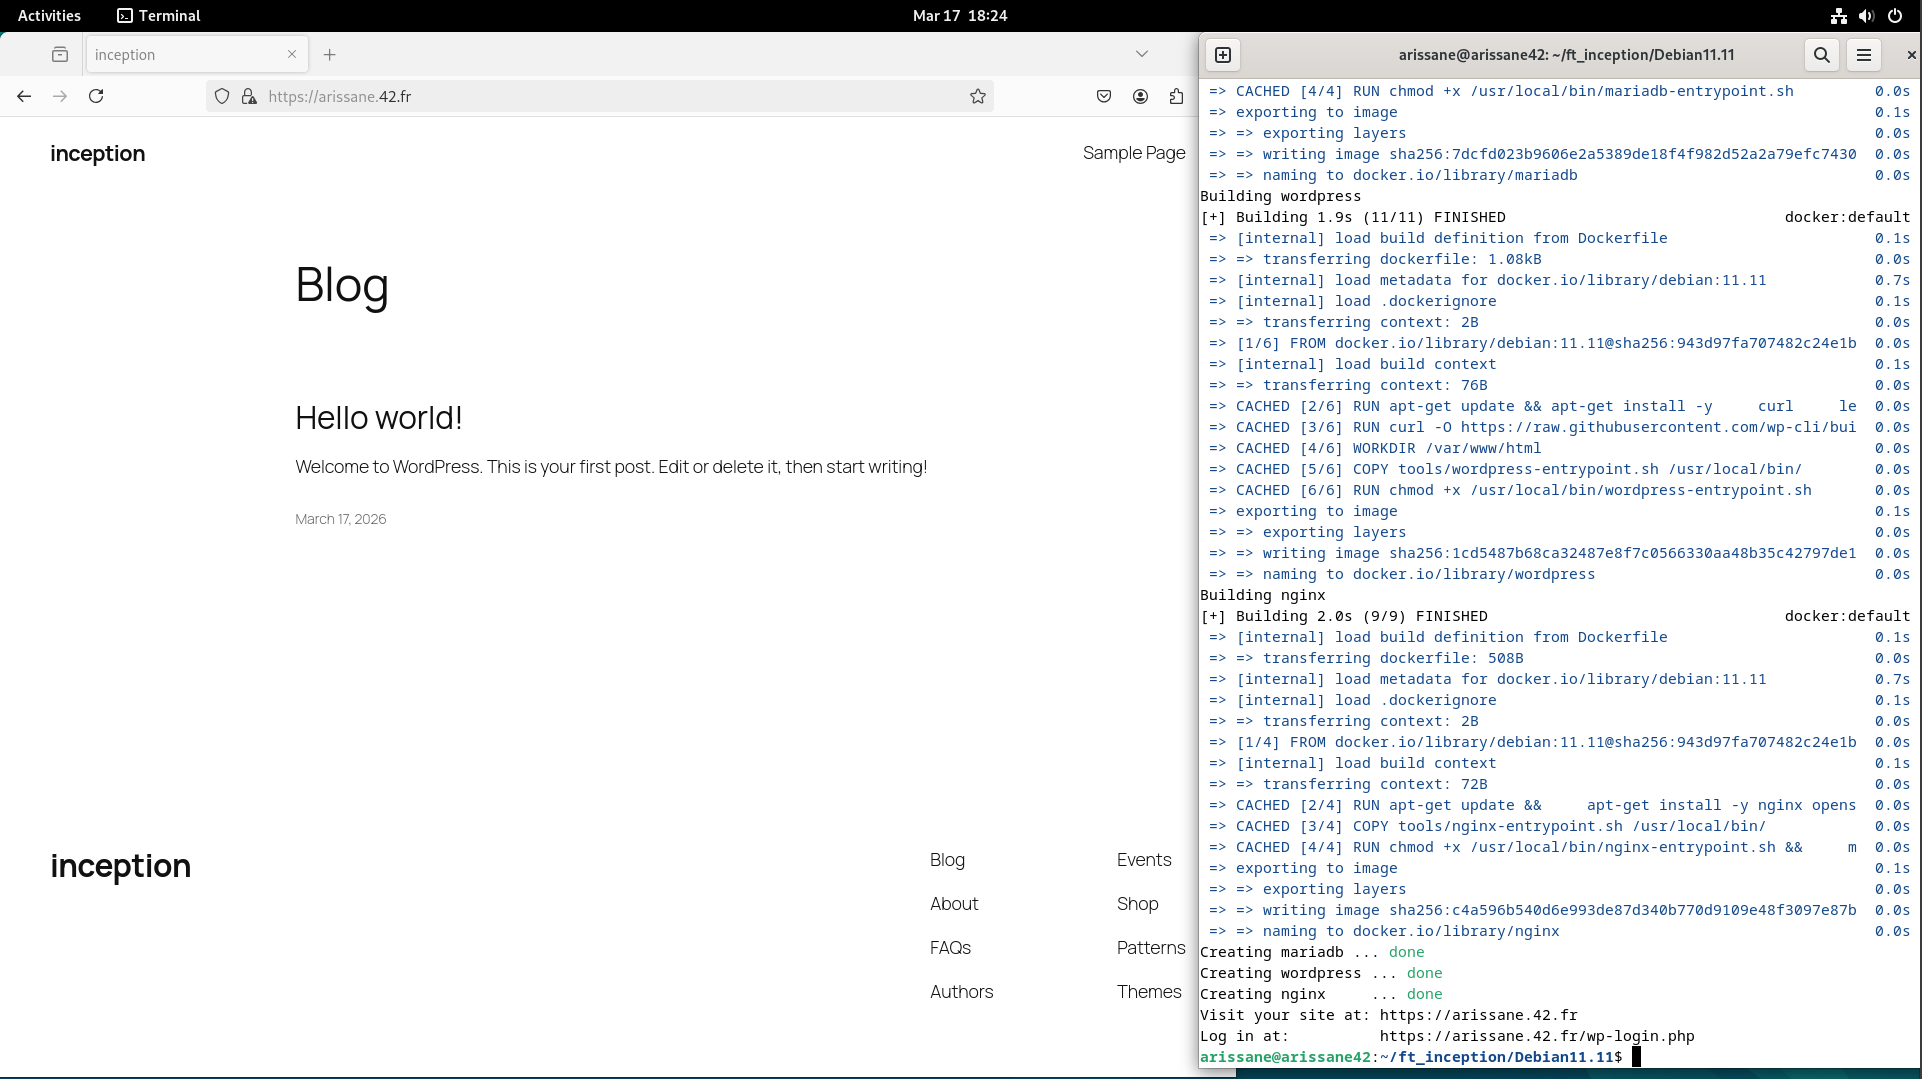1922x1079 pixels.
Task: Open Terminal app menu in top bar
Action: click(158, 15)
